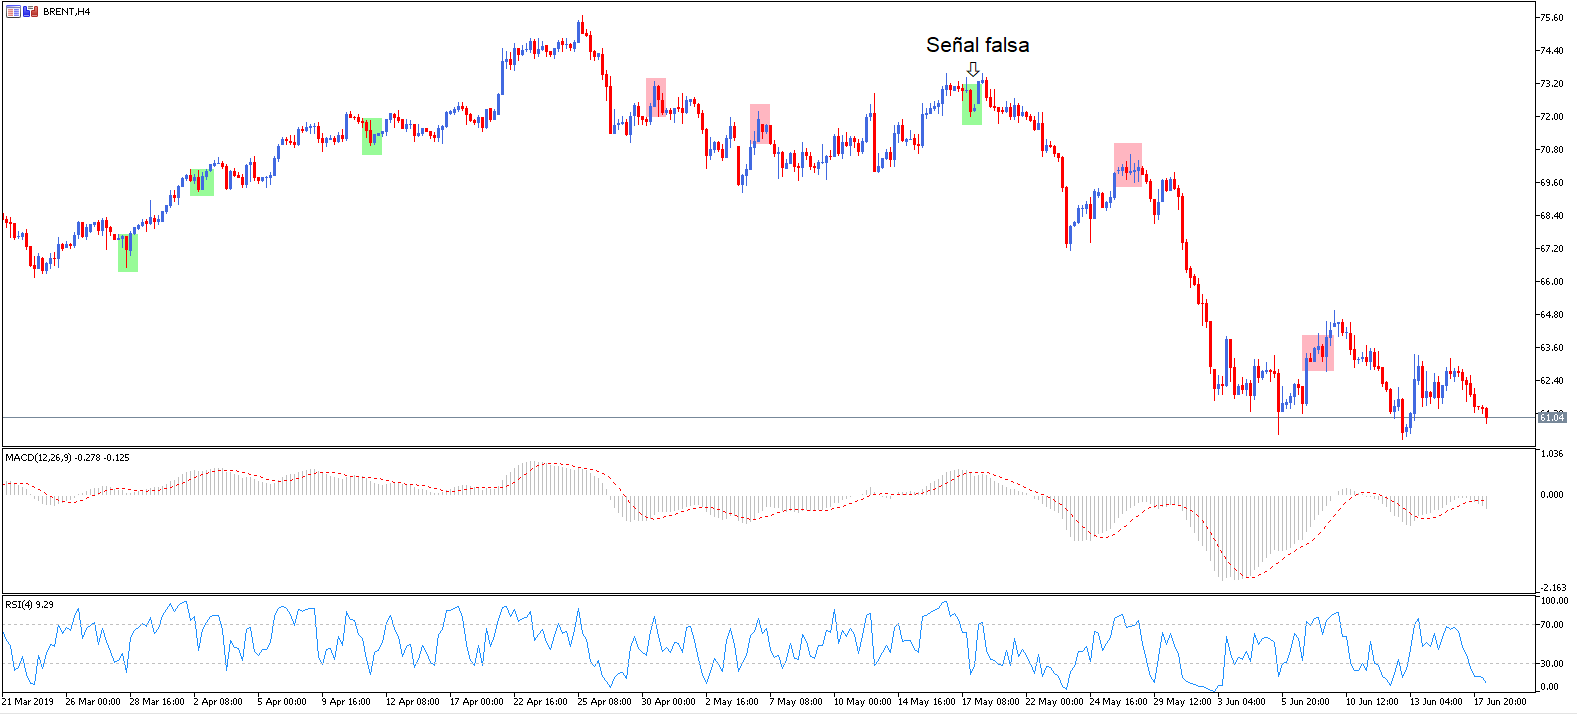Click the RSI 30.00 level label
Viewport: 1577px width, 714px height.
point(1553,664)
